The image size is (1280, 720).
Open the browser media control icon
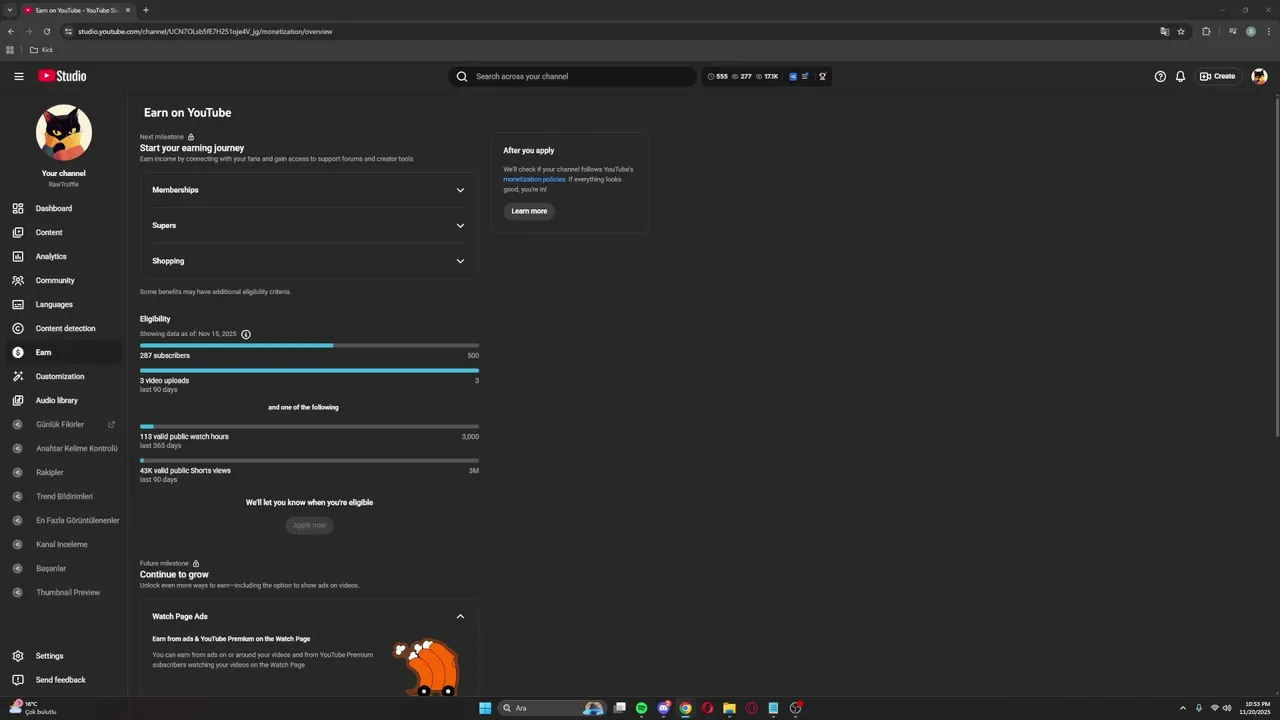coord(1233,31)
